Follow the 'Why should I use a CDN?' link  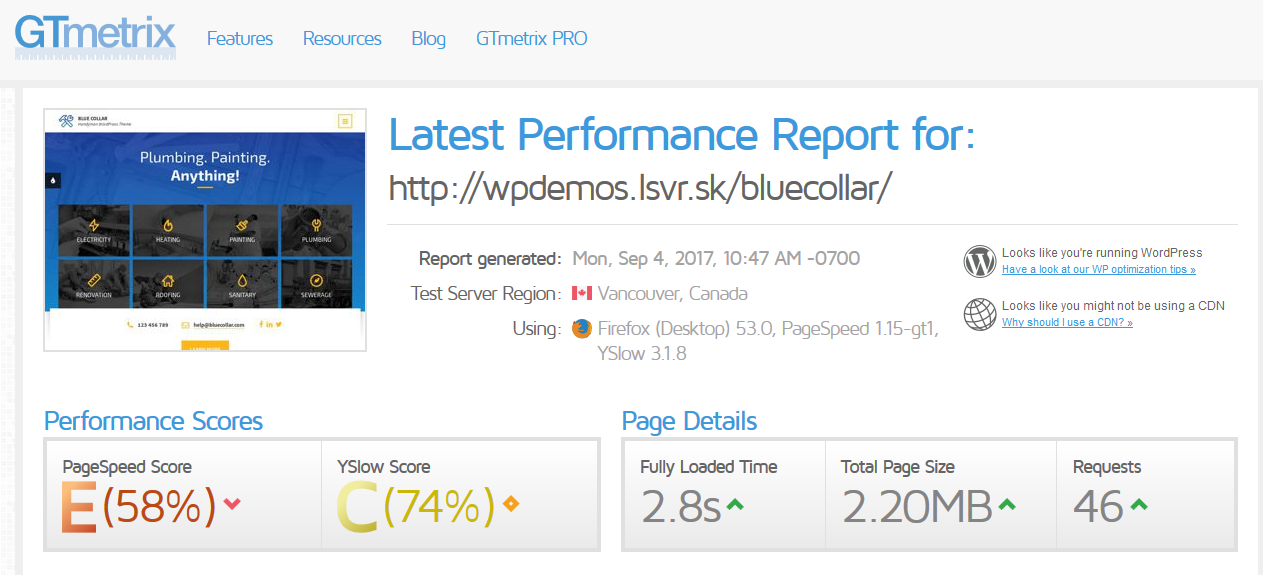click(1067, 322)
